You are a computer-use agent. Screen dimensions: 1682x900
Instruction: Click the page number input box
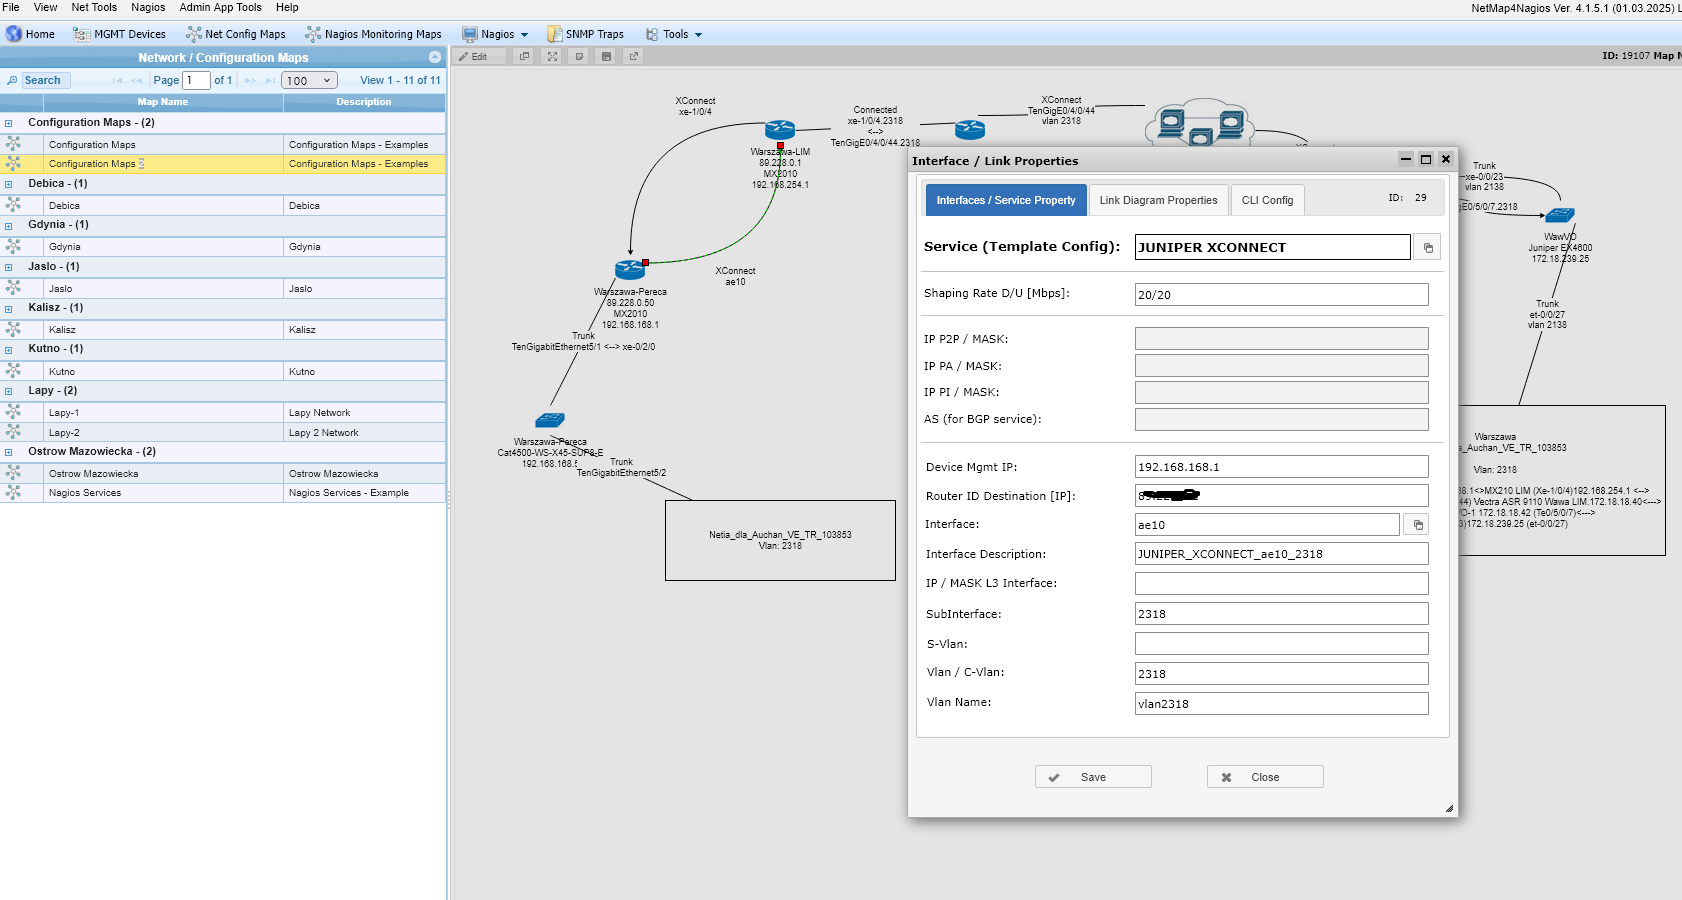coord(196,80)
